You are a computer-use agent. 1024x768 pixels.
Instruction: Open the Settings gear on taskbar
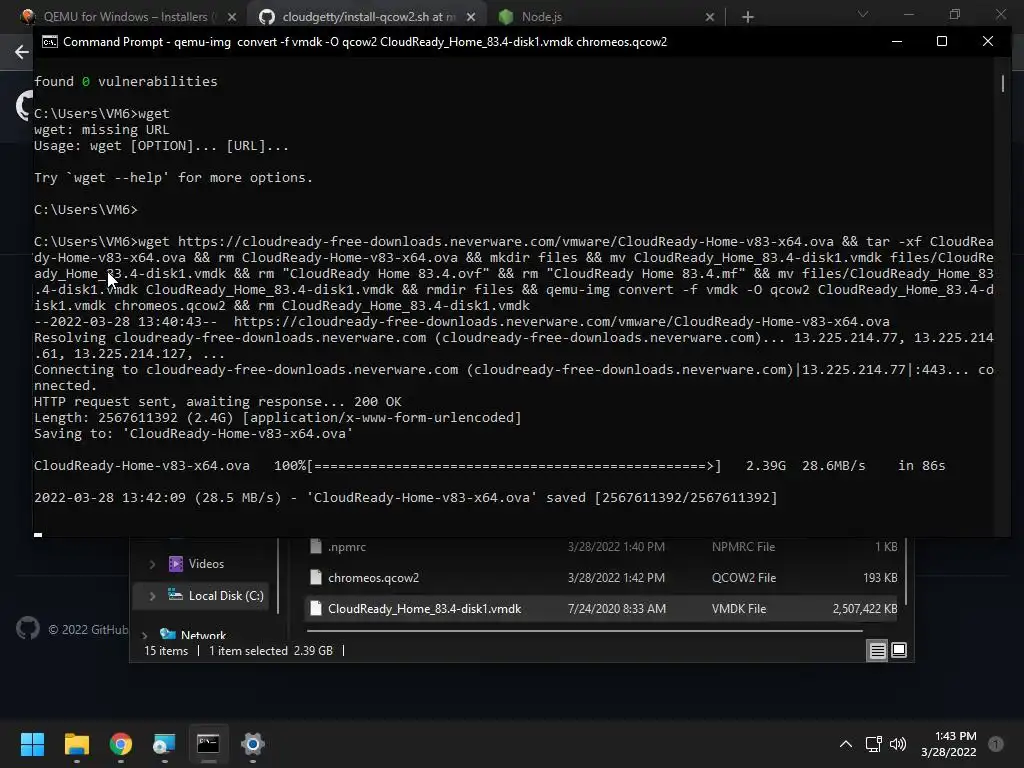click(x=252, y=744)
